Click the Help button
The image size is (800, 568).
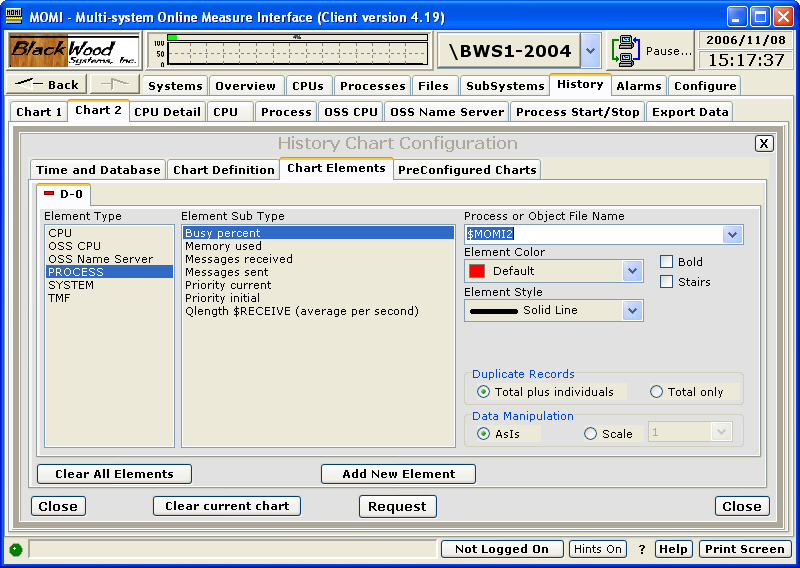673,549
